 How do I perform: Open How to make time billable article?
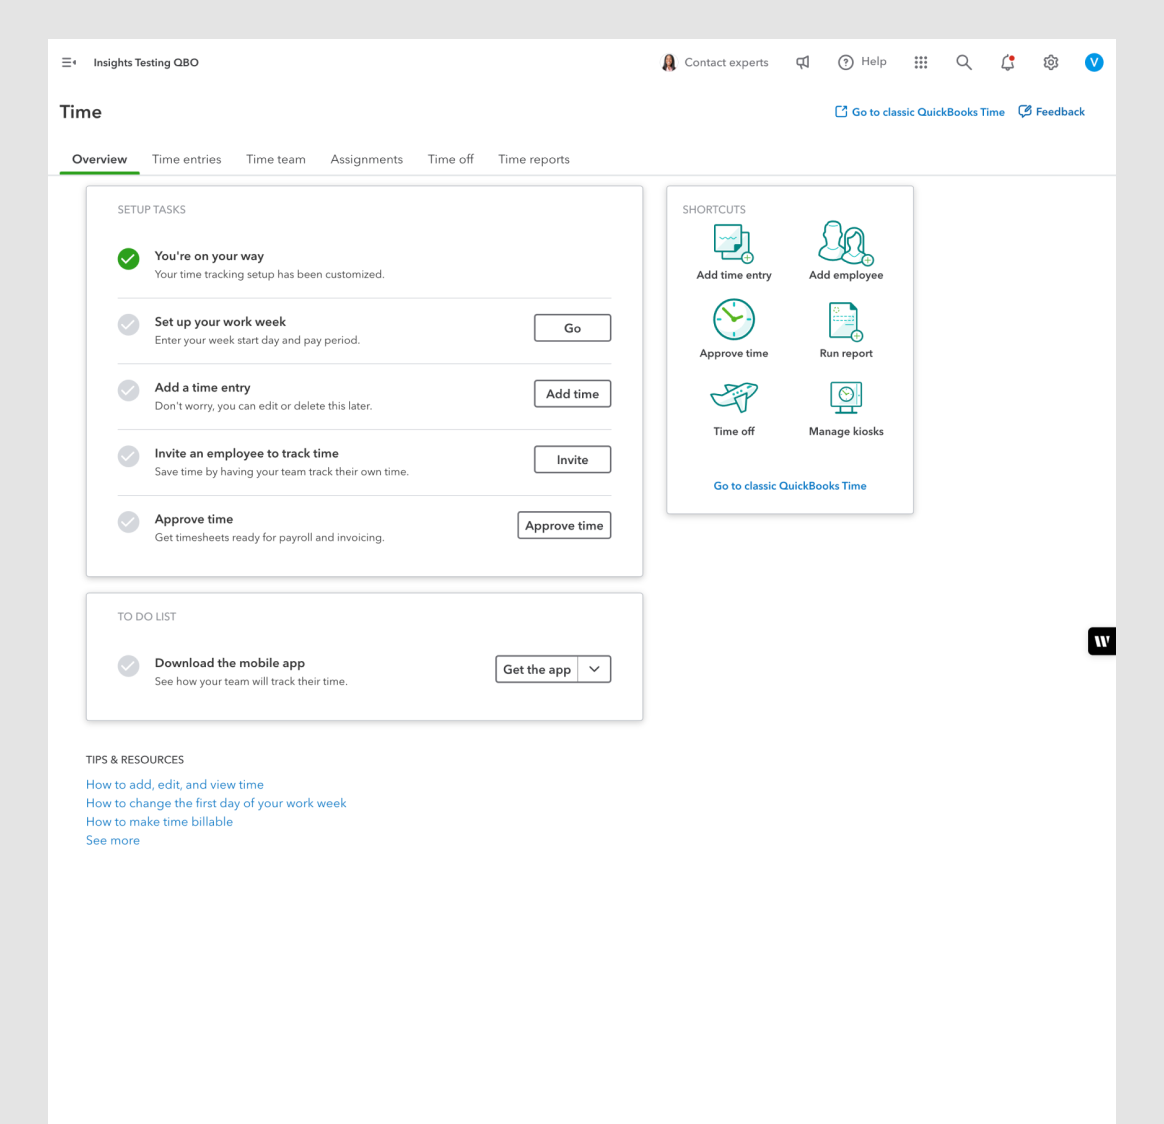[159, 821]
